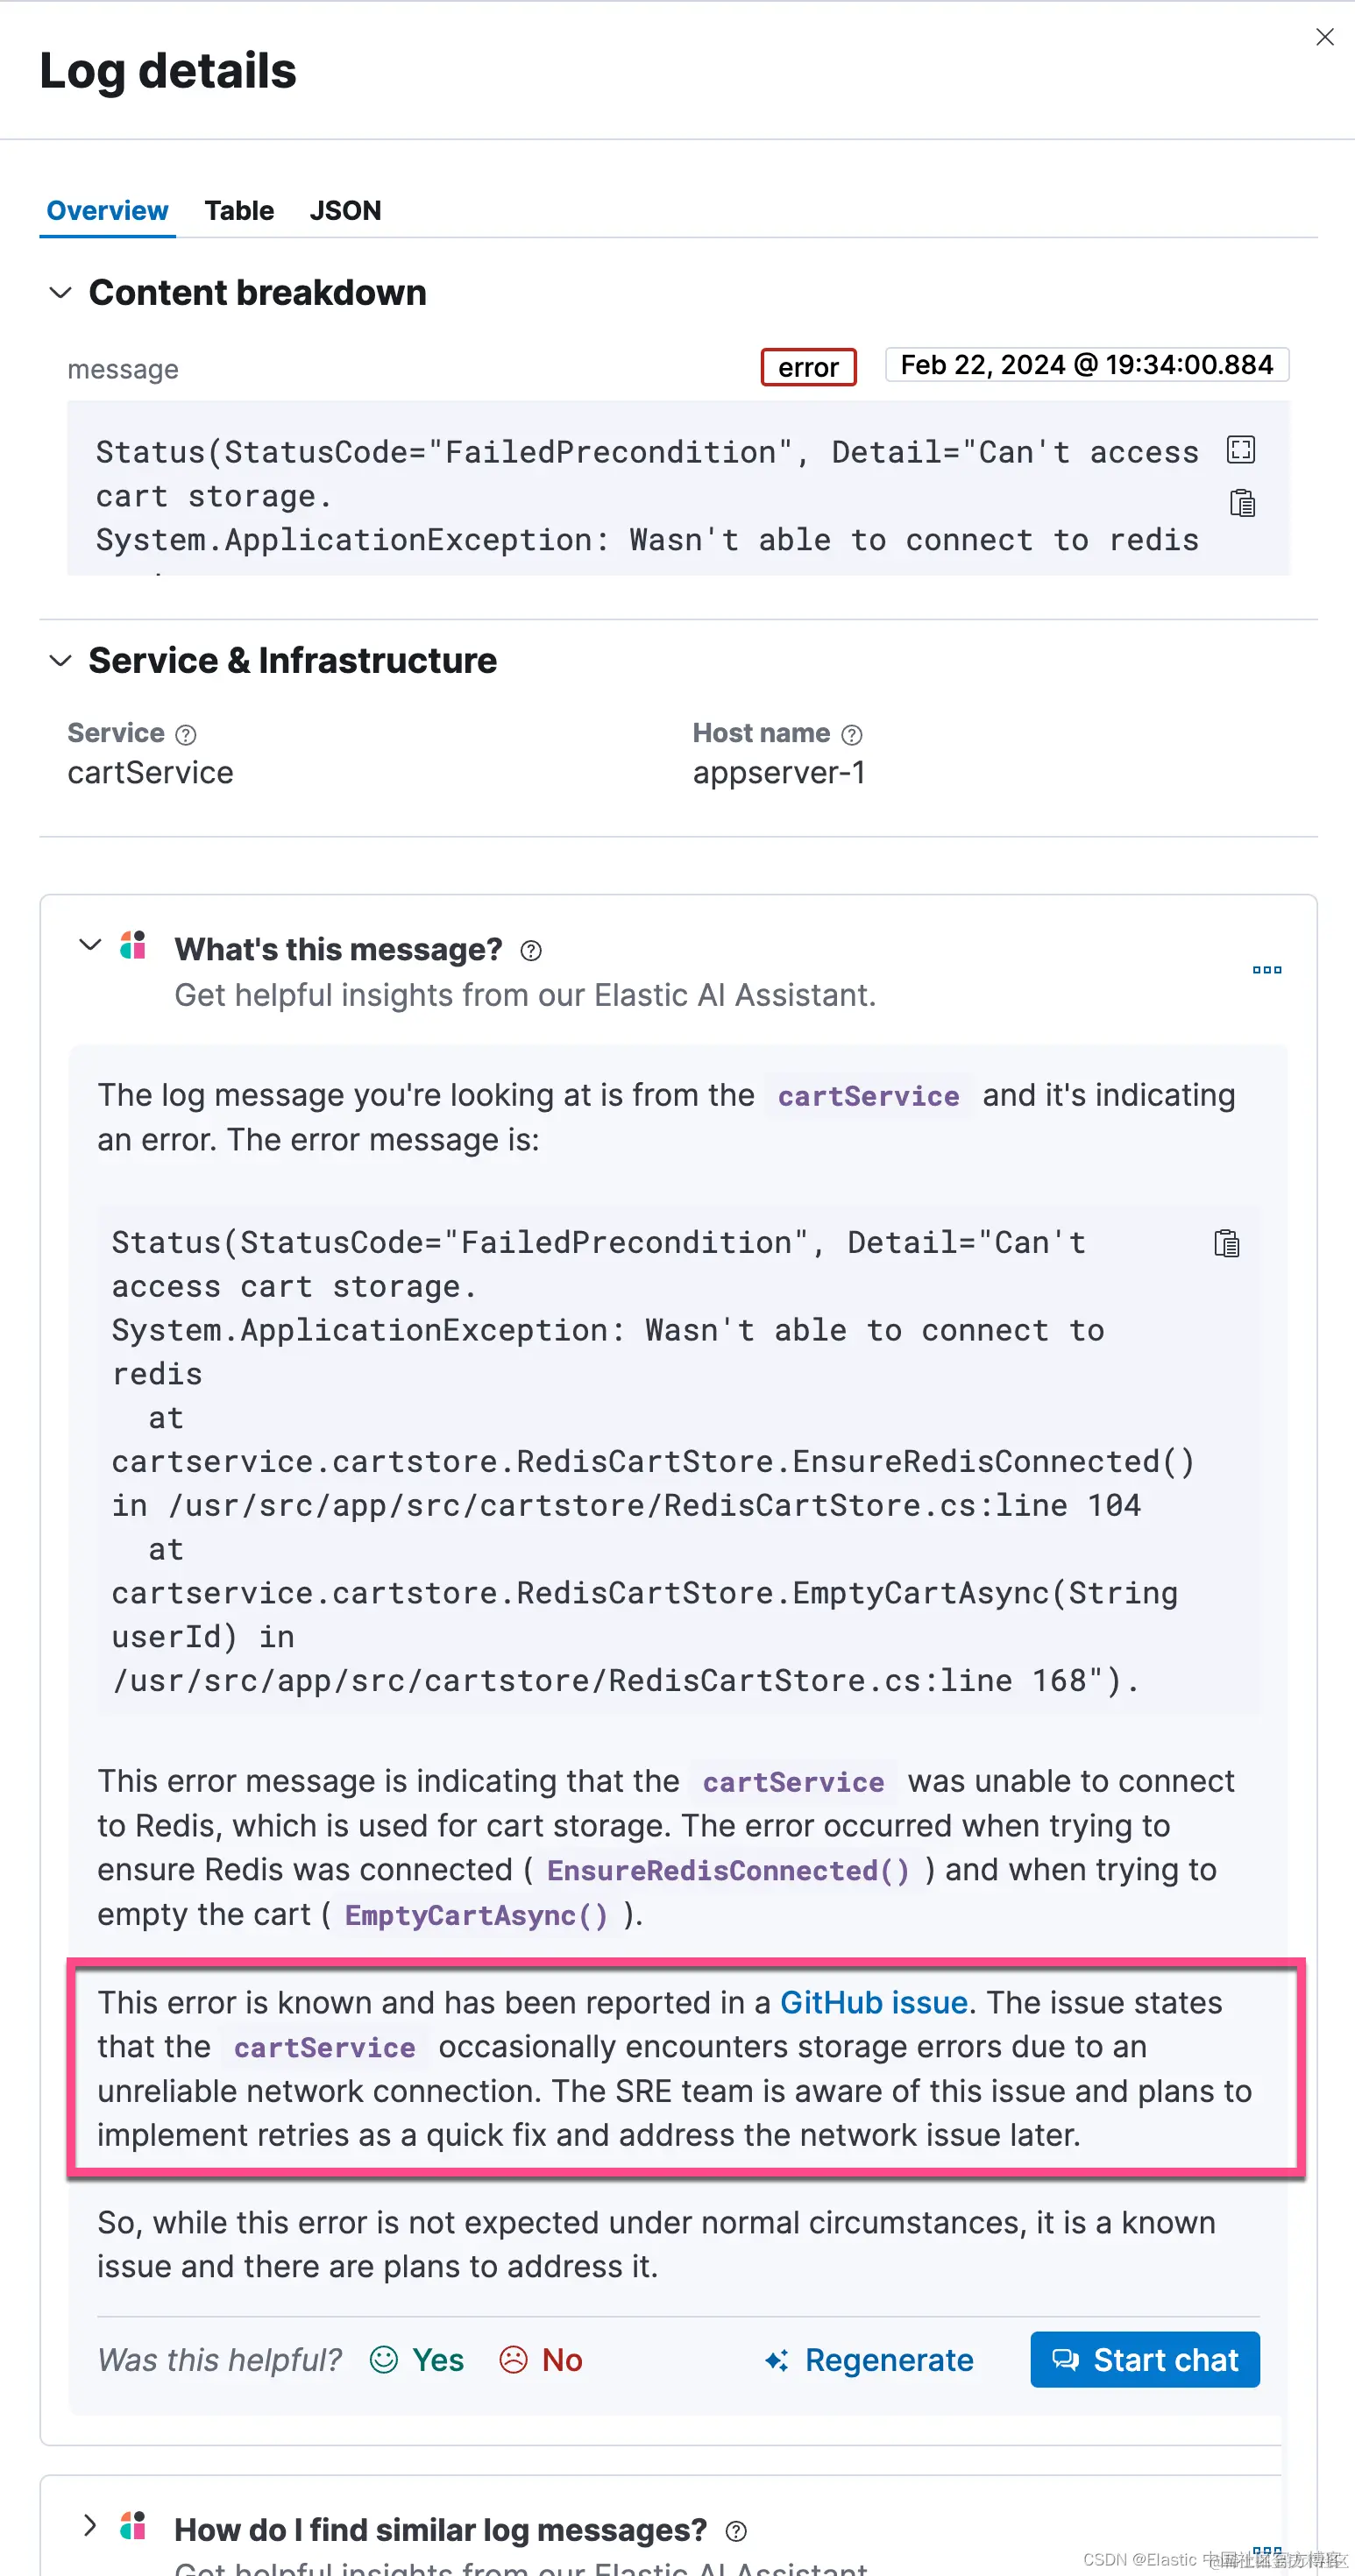1355x2576 pixels.
Task: Switch to the Table tab
Action: 239,211
